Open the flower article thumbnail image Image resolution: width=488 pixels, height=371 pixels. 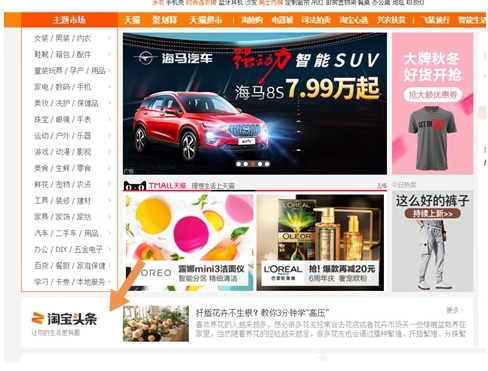[x=156, y=324]
